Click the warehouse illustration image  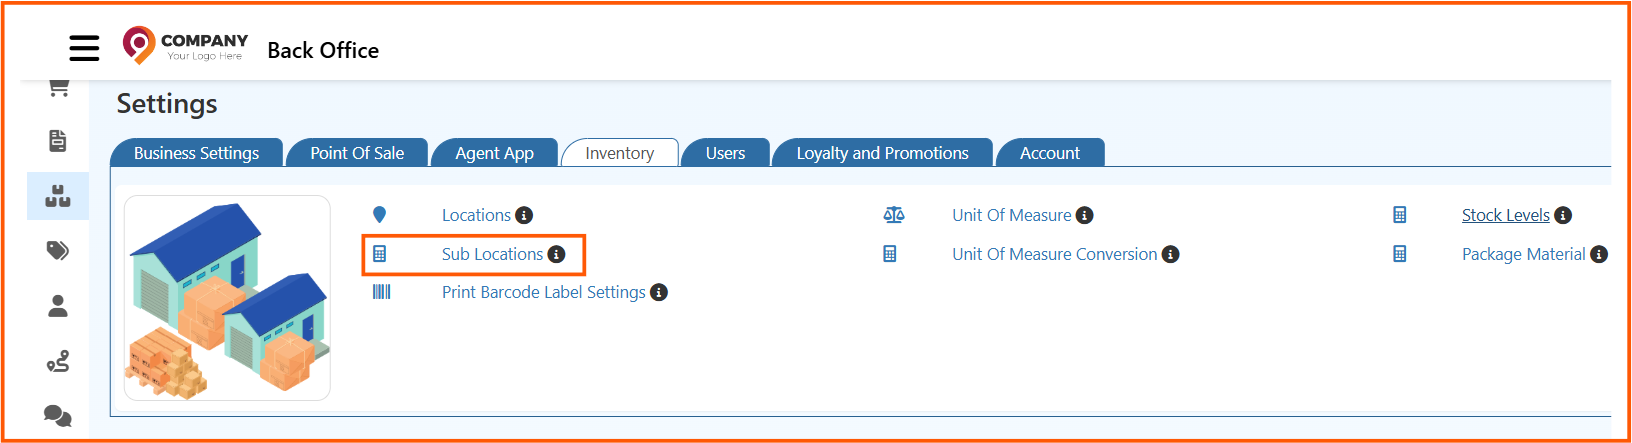click(227, 298)
